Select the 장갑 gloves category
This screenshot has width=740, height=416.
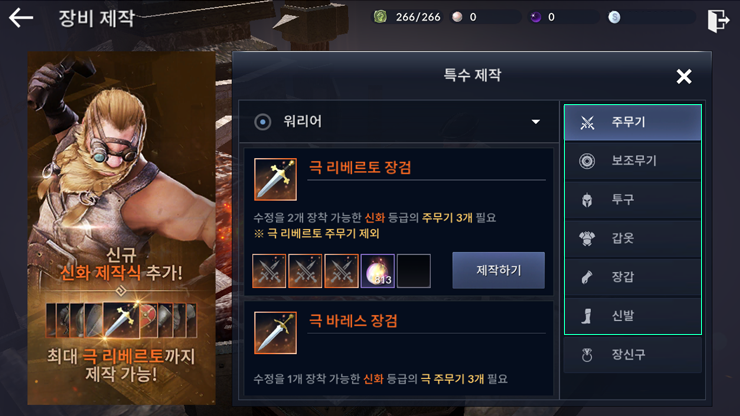coord(632,277)
